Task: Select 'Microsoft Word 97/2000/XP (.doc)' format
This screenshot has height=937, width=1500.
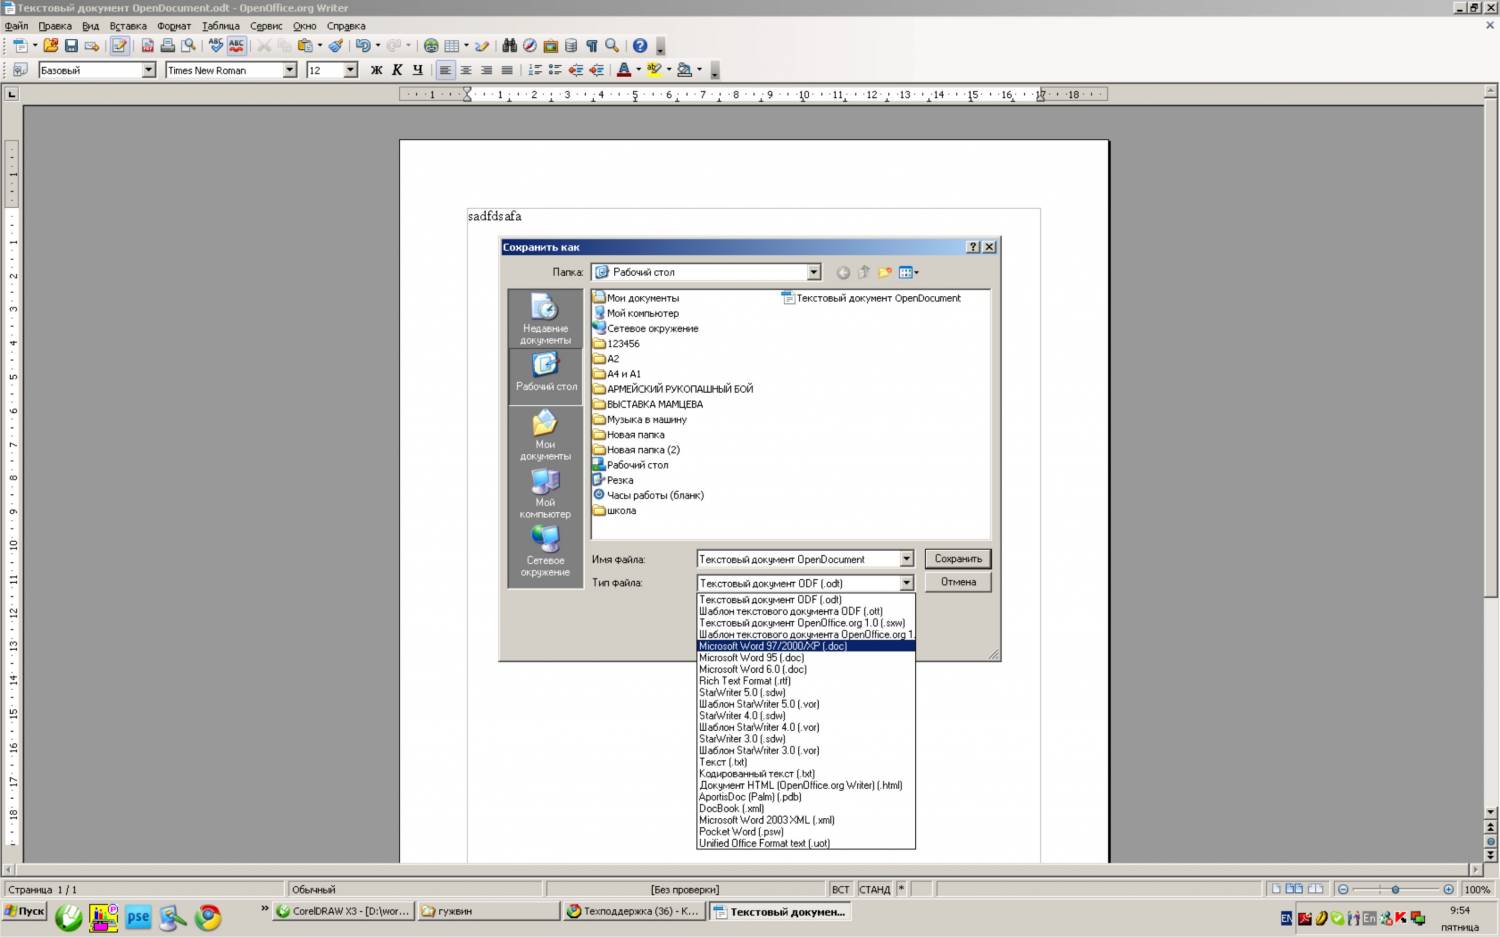Action: click(x=805, y=646)
